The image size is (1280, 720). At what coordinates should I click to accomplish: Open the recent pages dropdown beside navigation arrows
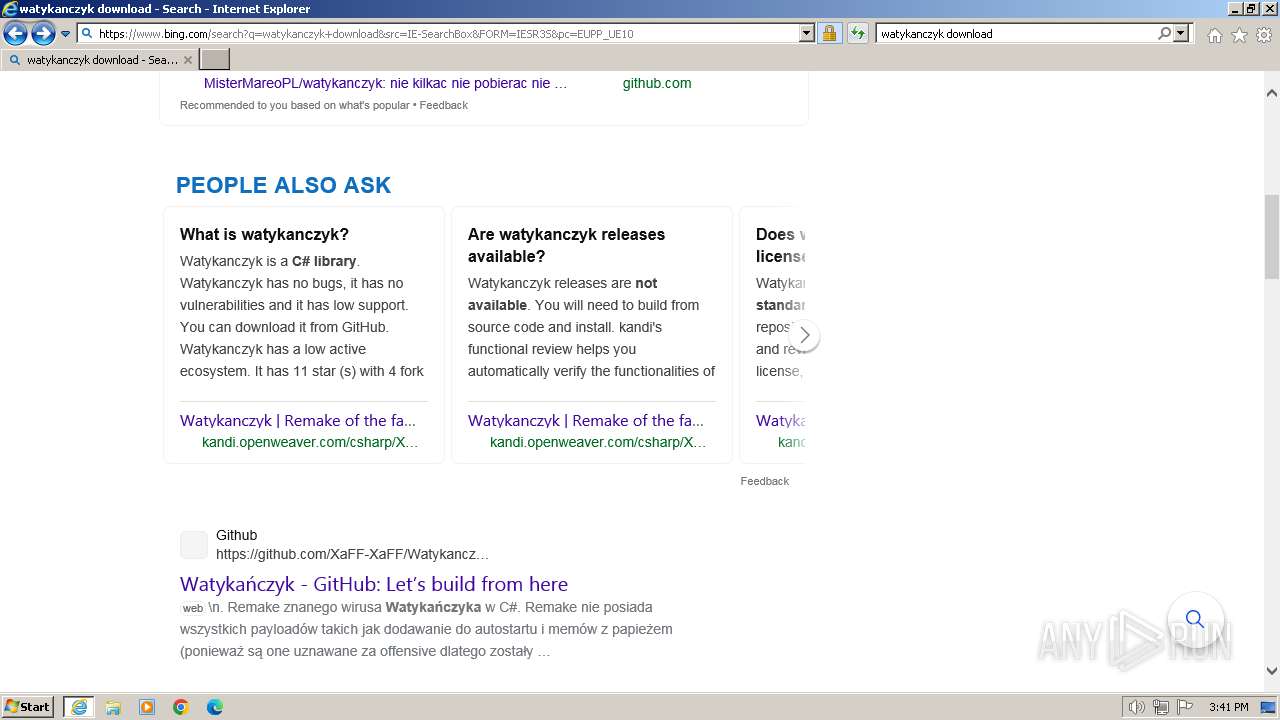65,34
